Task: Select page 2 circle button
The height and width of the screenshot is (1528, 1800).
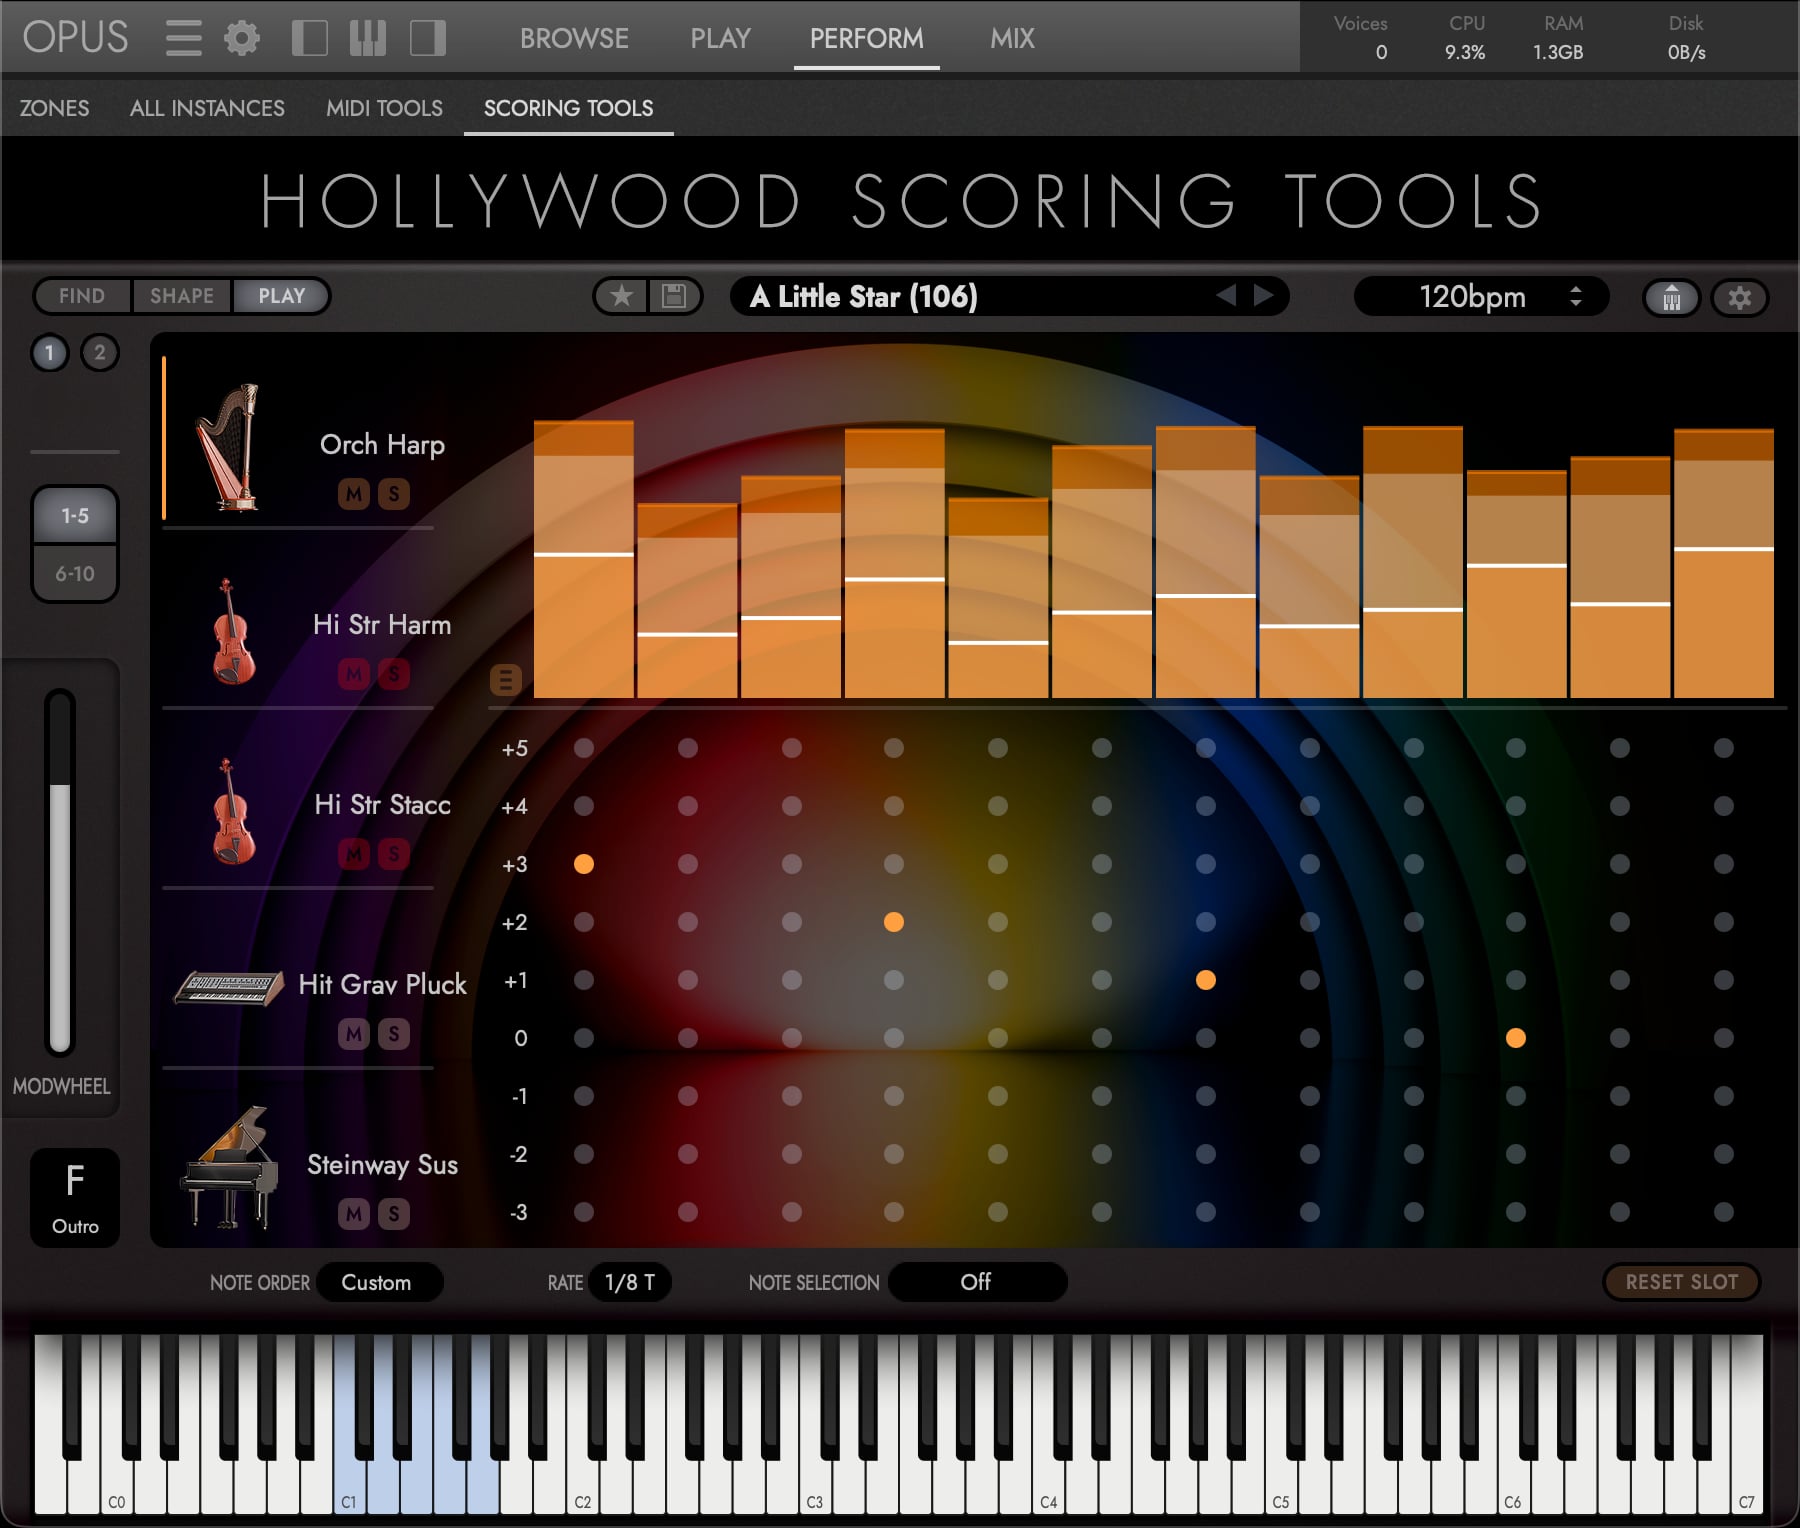Action: coord(99,352)
